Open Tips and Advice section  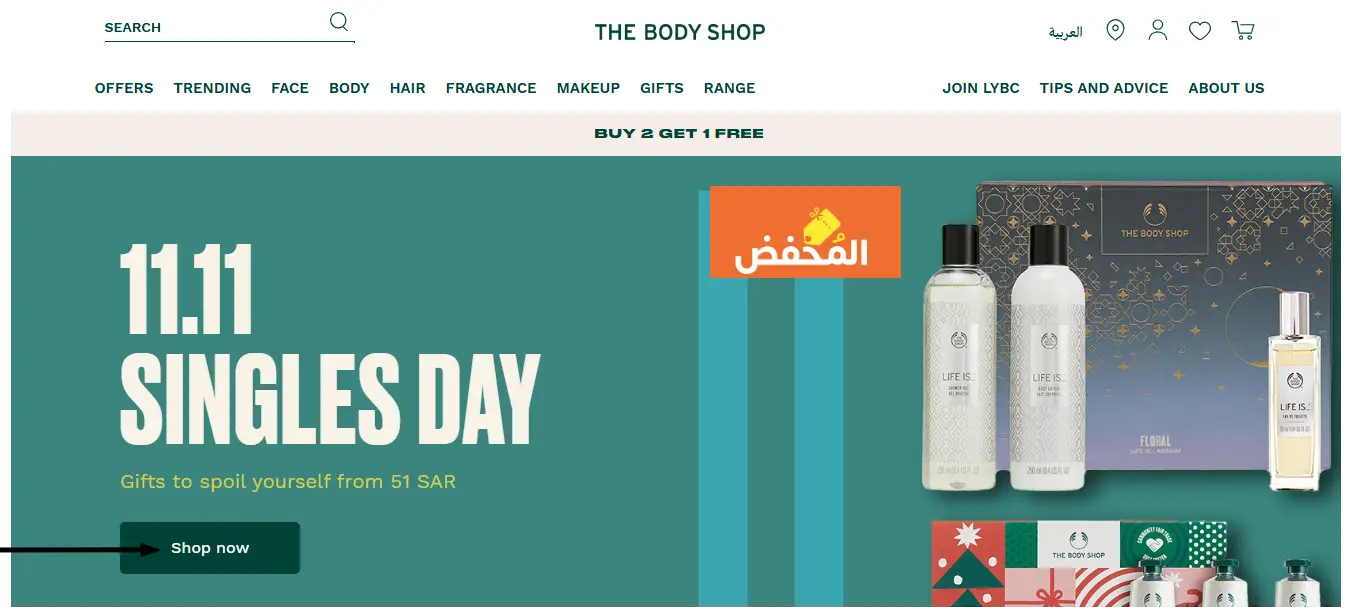tap(1104, 88)
